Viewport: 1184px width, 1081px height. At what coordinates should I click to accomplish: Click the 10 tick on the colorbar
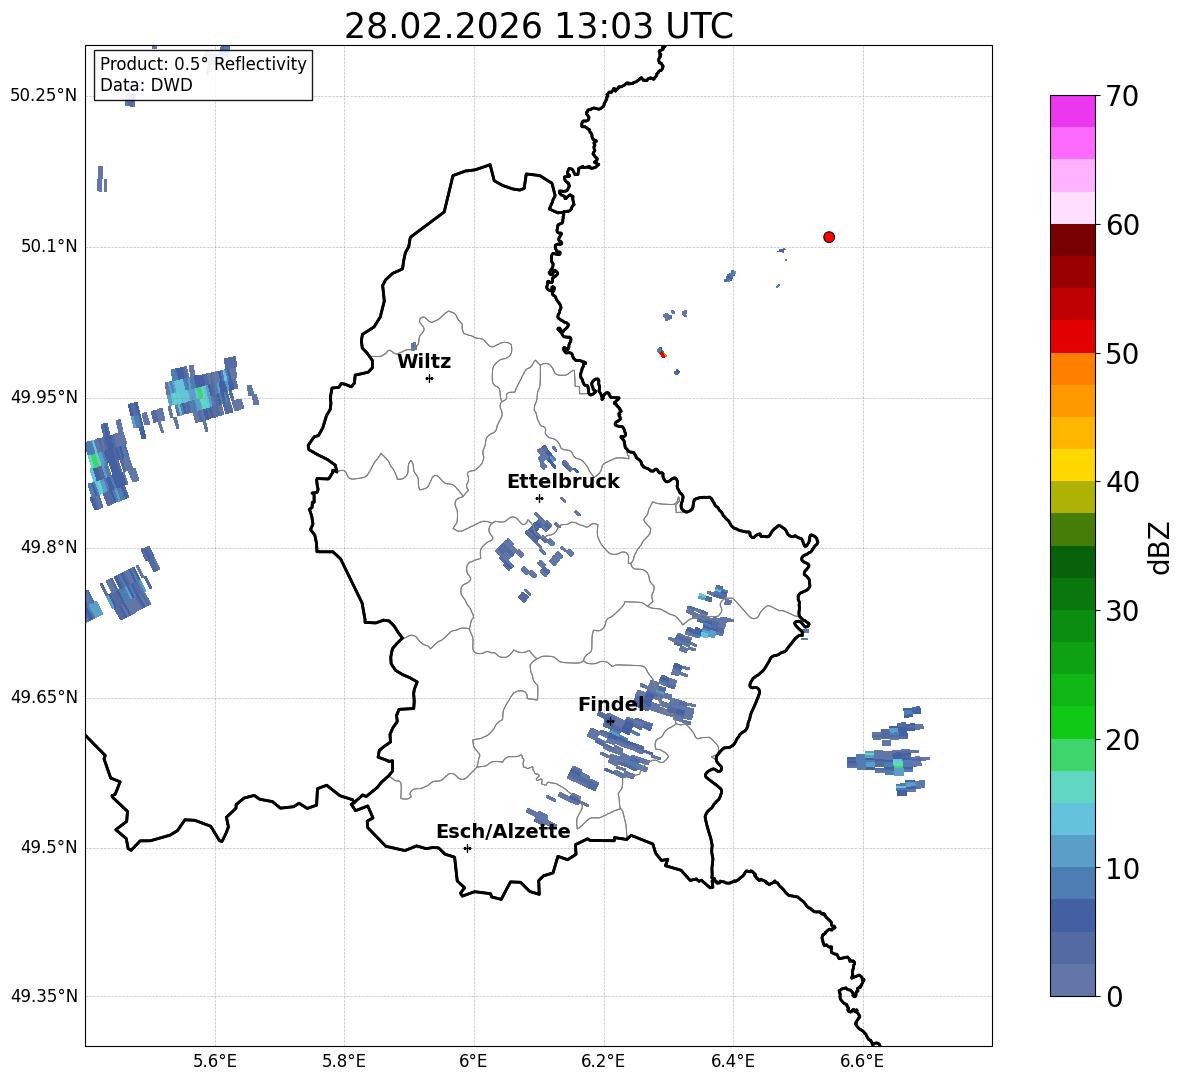click(1122, 868)
